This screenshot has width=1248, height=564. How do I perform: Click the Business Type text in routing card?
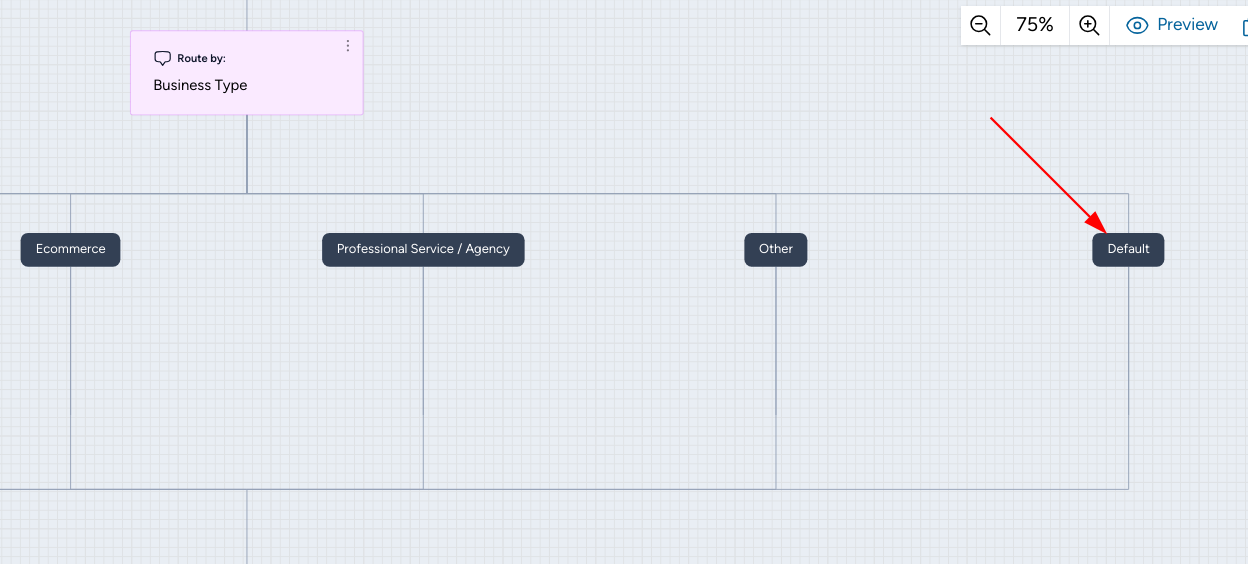click(200, 85)
